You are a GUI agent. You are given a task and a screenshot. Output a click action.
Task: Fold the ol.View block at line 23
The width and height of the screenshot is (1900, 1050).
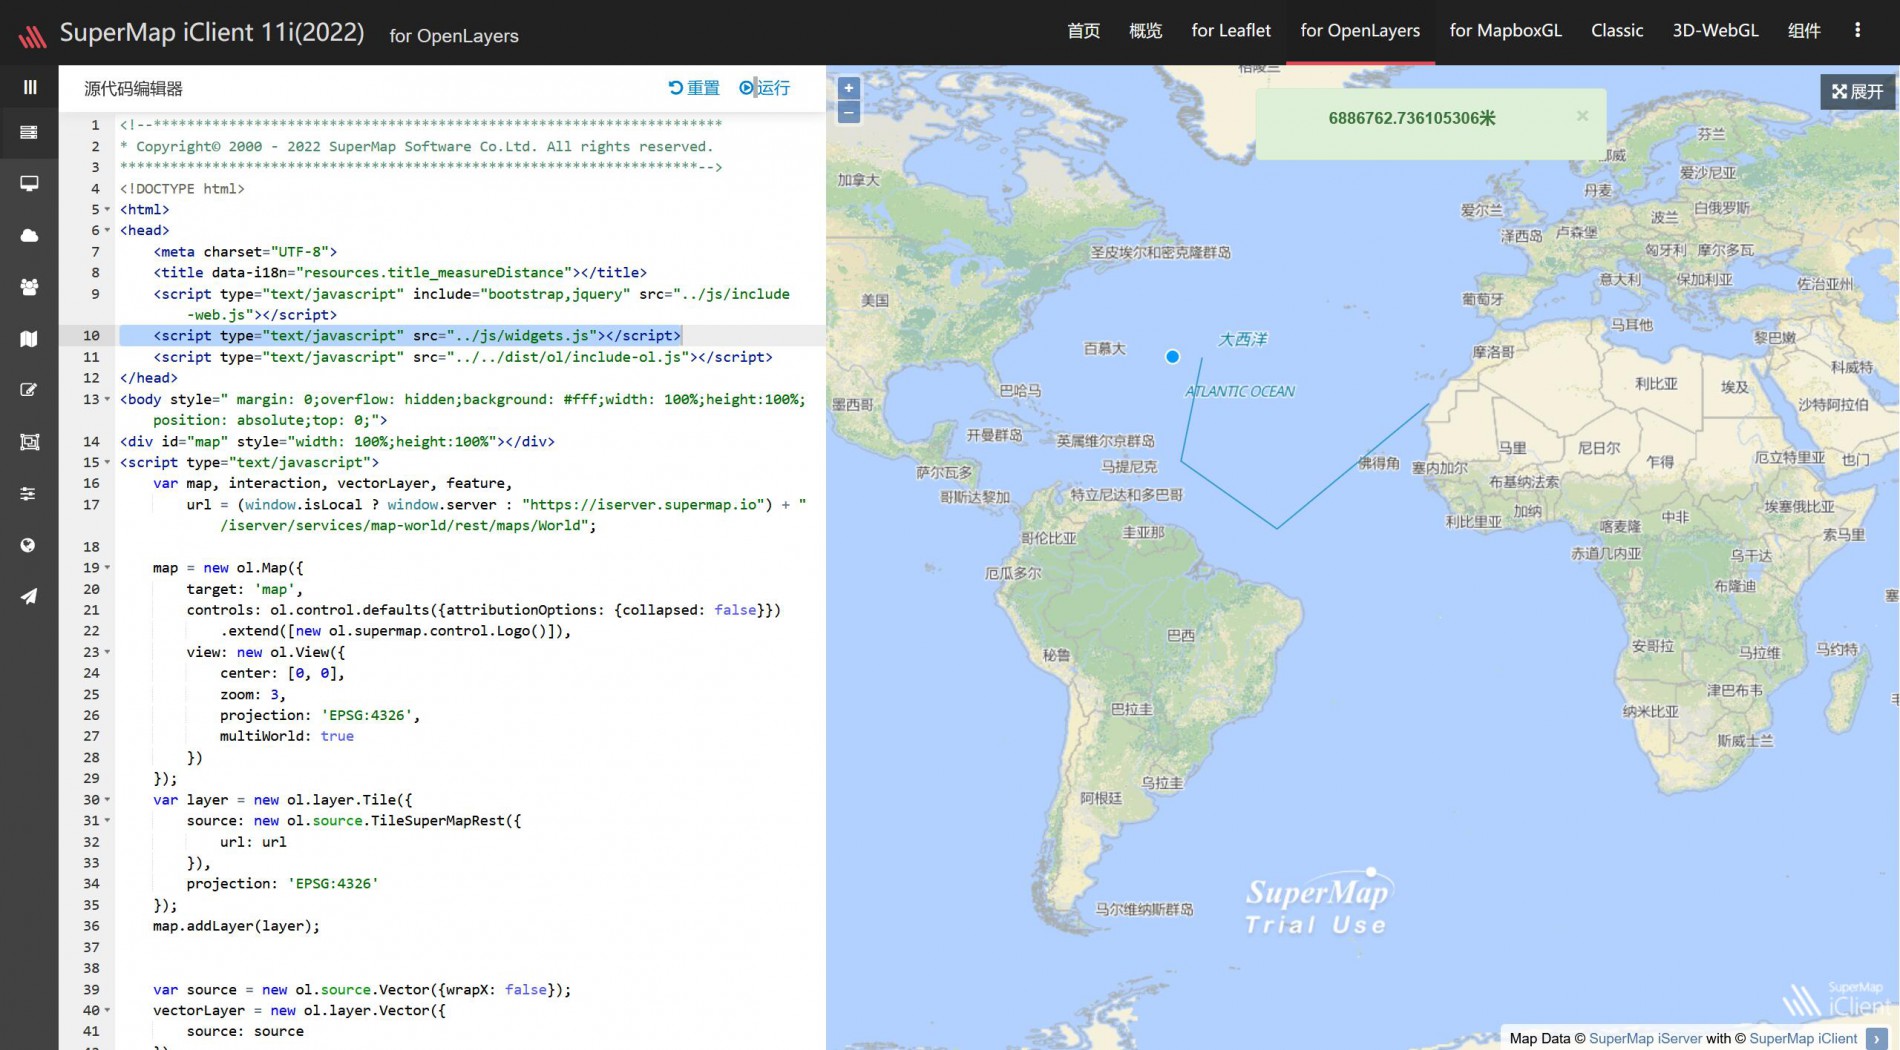[x=107, y=652]
